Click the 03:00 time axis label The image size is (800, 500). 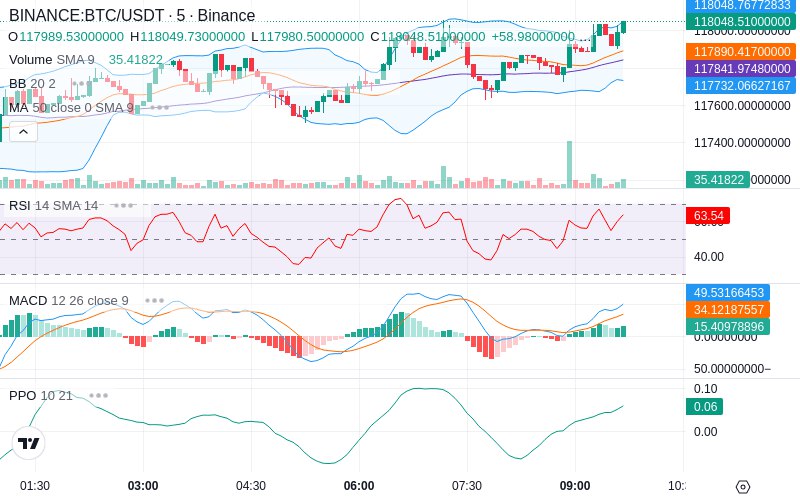[x=143, y=486]
